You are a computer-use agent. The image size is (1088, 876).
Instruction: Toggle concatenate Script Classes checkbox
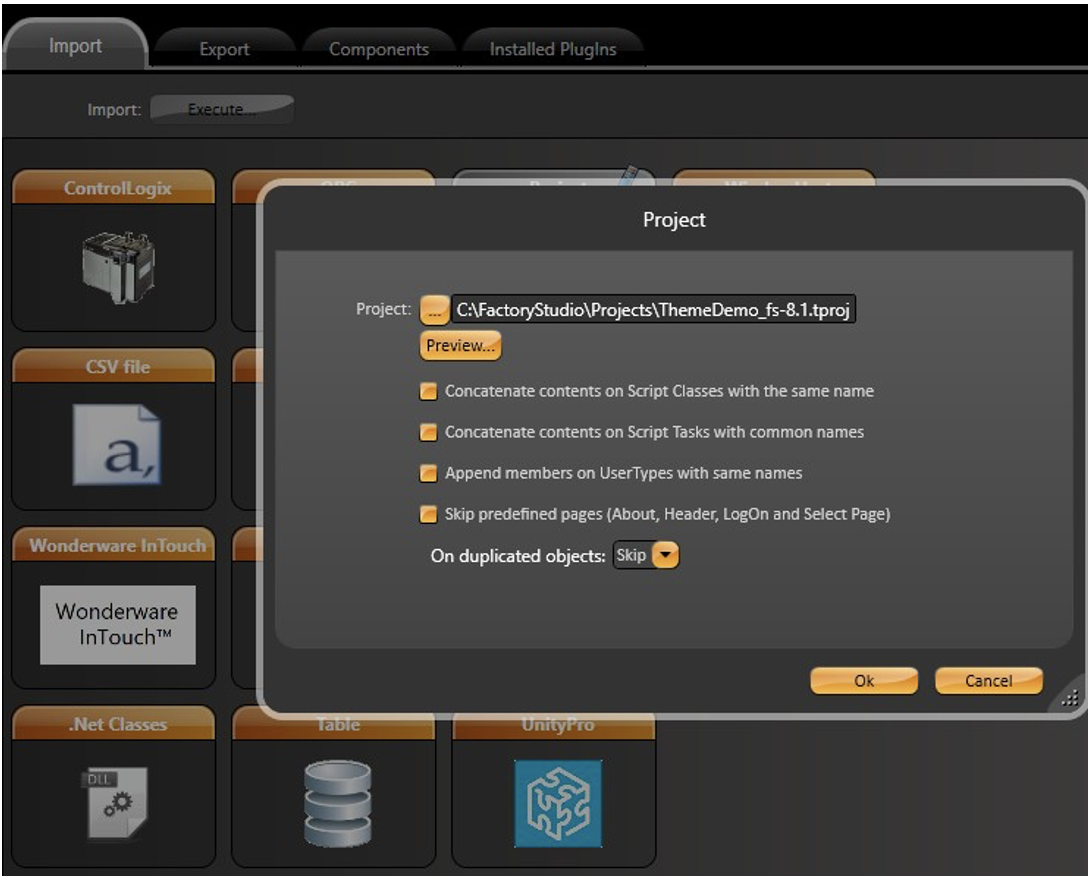click(428, 392)
